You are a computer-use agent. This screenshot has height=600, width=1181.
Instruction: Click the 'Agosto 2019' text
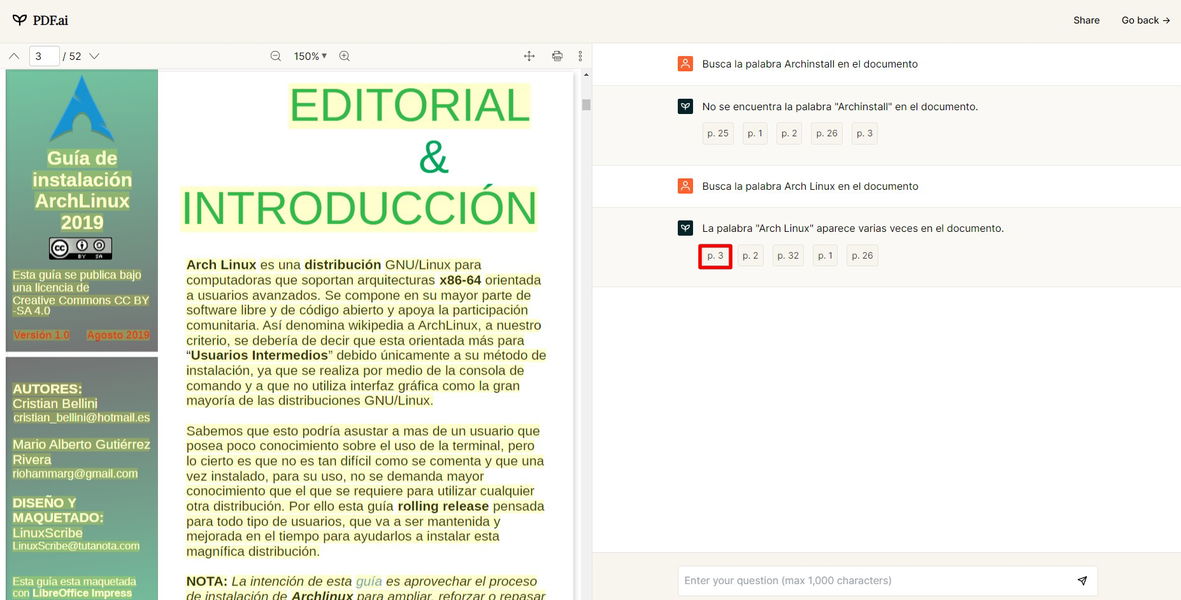tap(118, 335)
